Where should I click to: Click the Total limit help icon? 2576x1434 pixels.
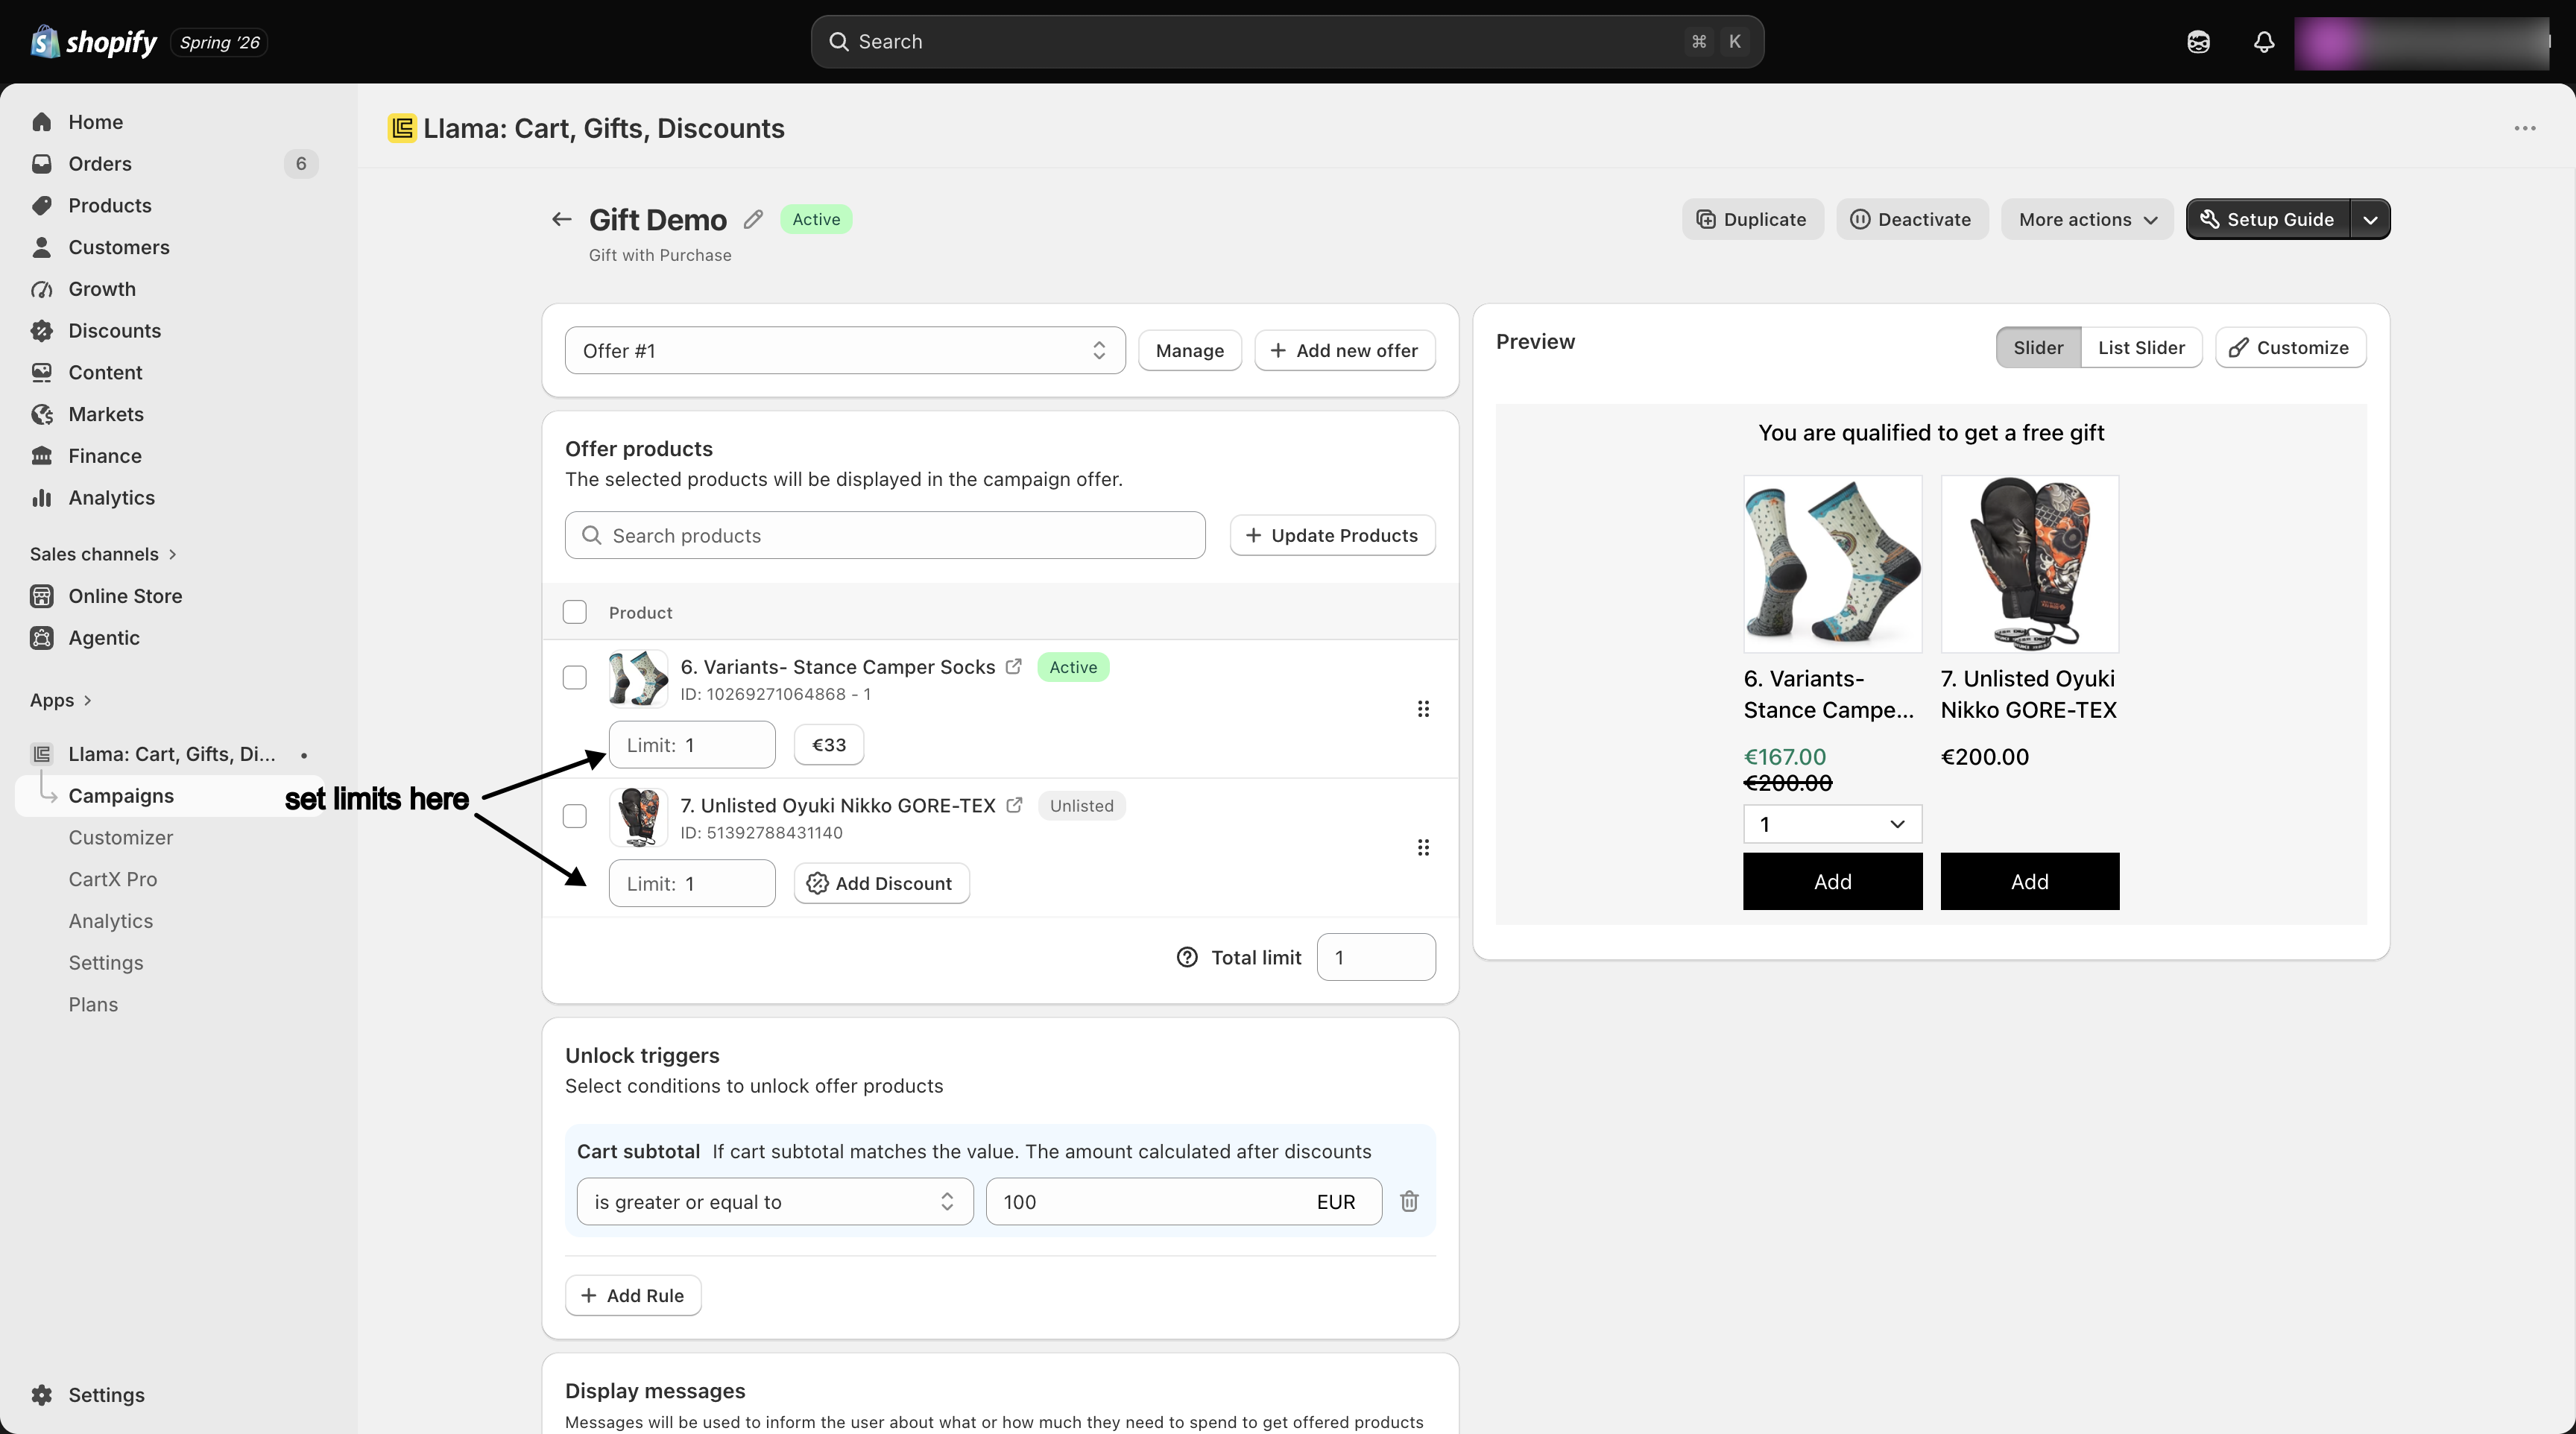click(1187, 957)
